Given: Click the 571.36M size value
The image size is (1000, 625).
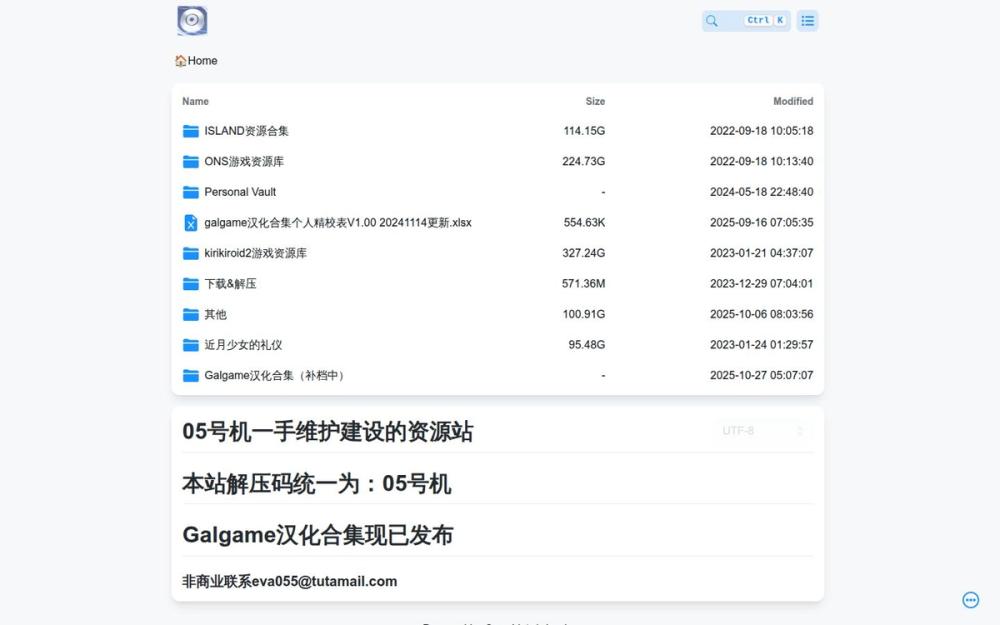Looking at the screenshot, I should point(584,284).
